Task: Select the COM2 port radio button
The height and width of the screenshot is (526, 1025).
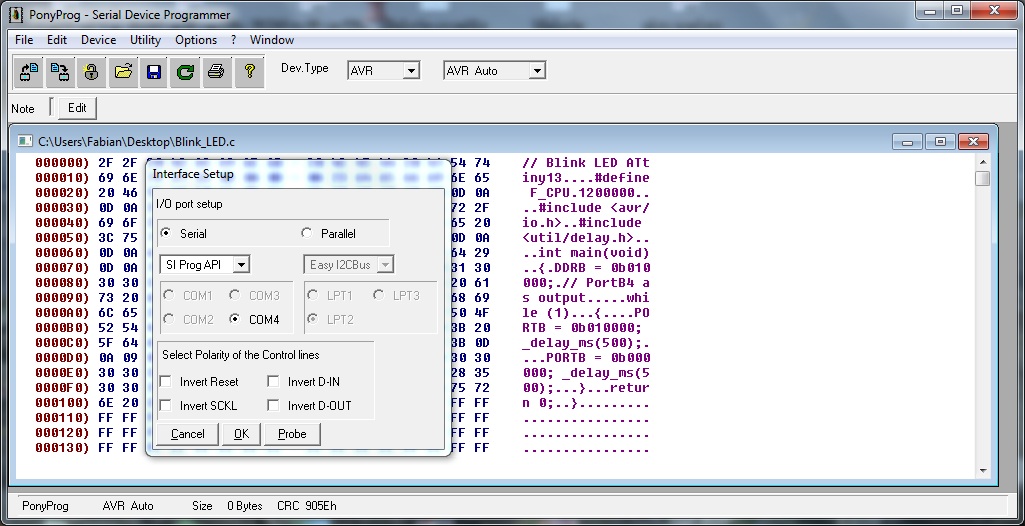Action: (x=169, y=320)
